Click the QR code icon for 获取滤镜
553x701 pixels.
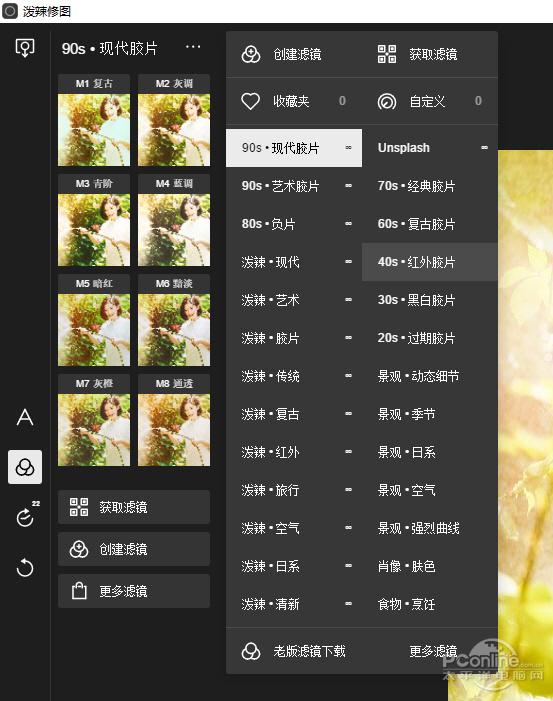coord(387,54)
